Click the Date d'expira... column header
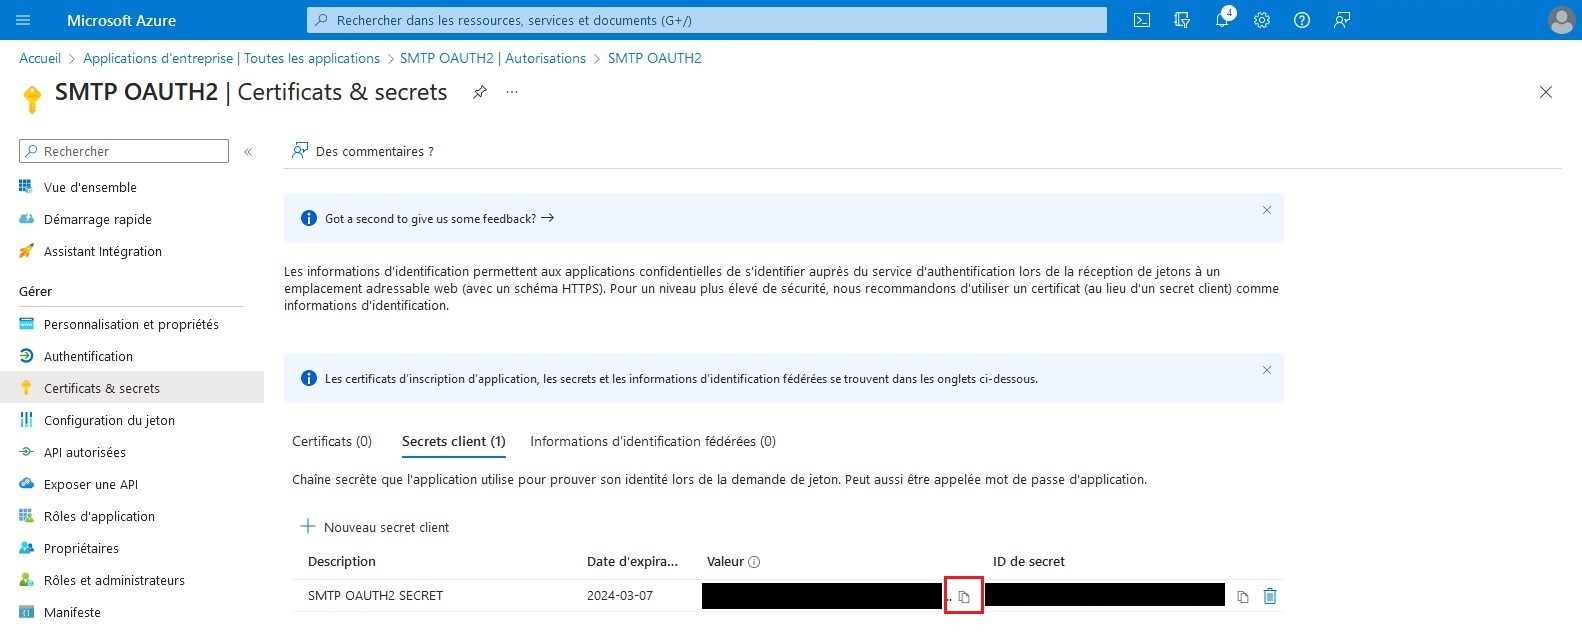This screenshot has height=638, width=1582. 632,561
